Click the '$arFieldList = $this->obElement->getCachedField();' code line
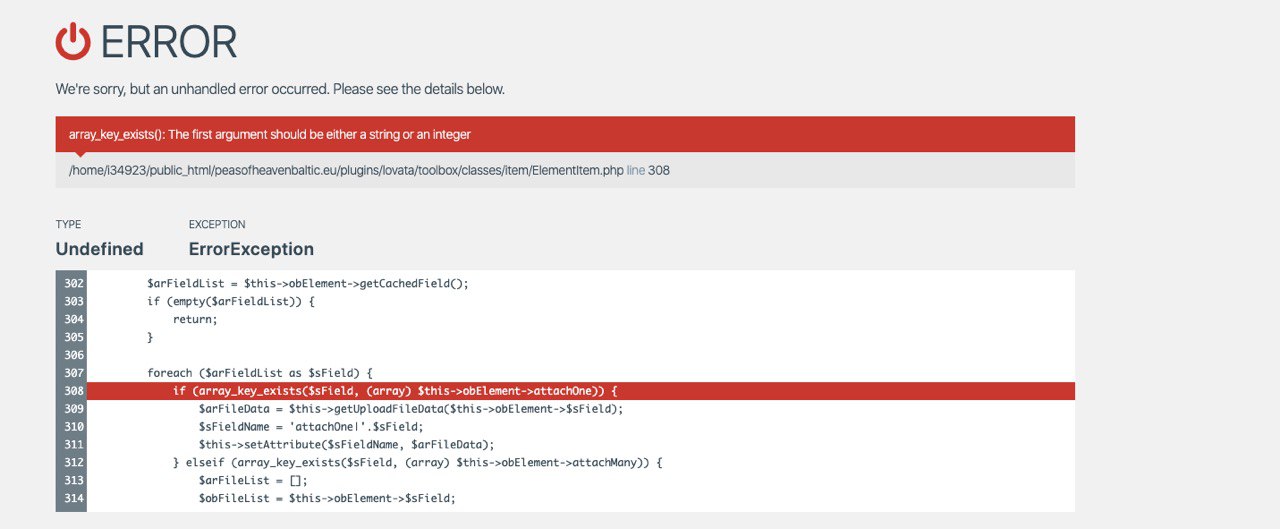 (308, 283)
